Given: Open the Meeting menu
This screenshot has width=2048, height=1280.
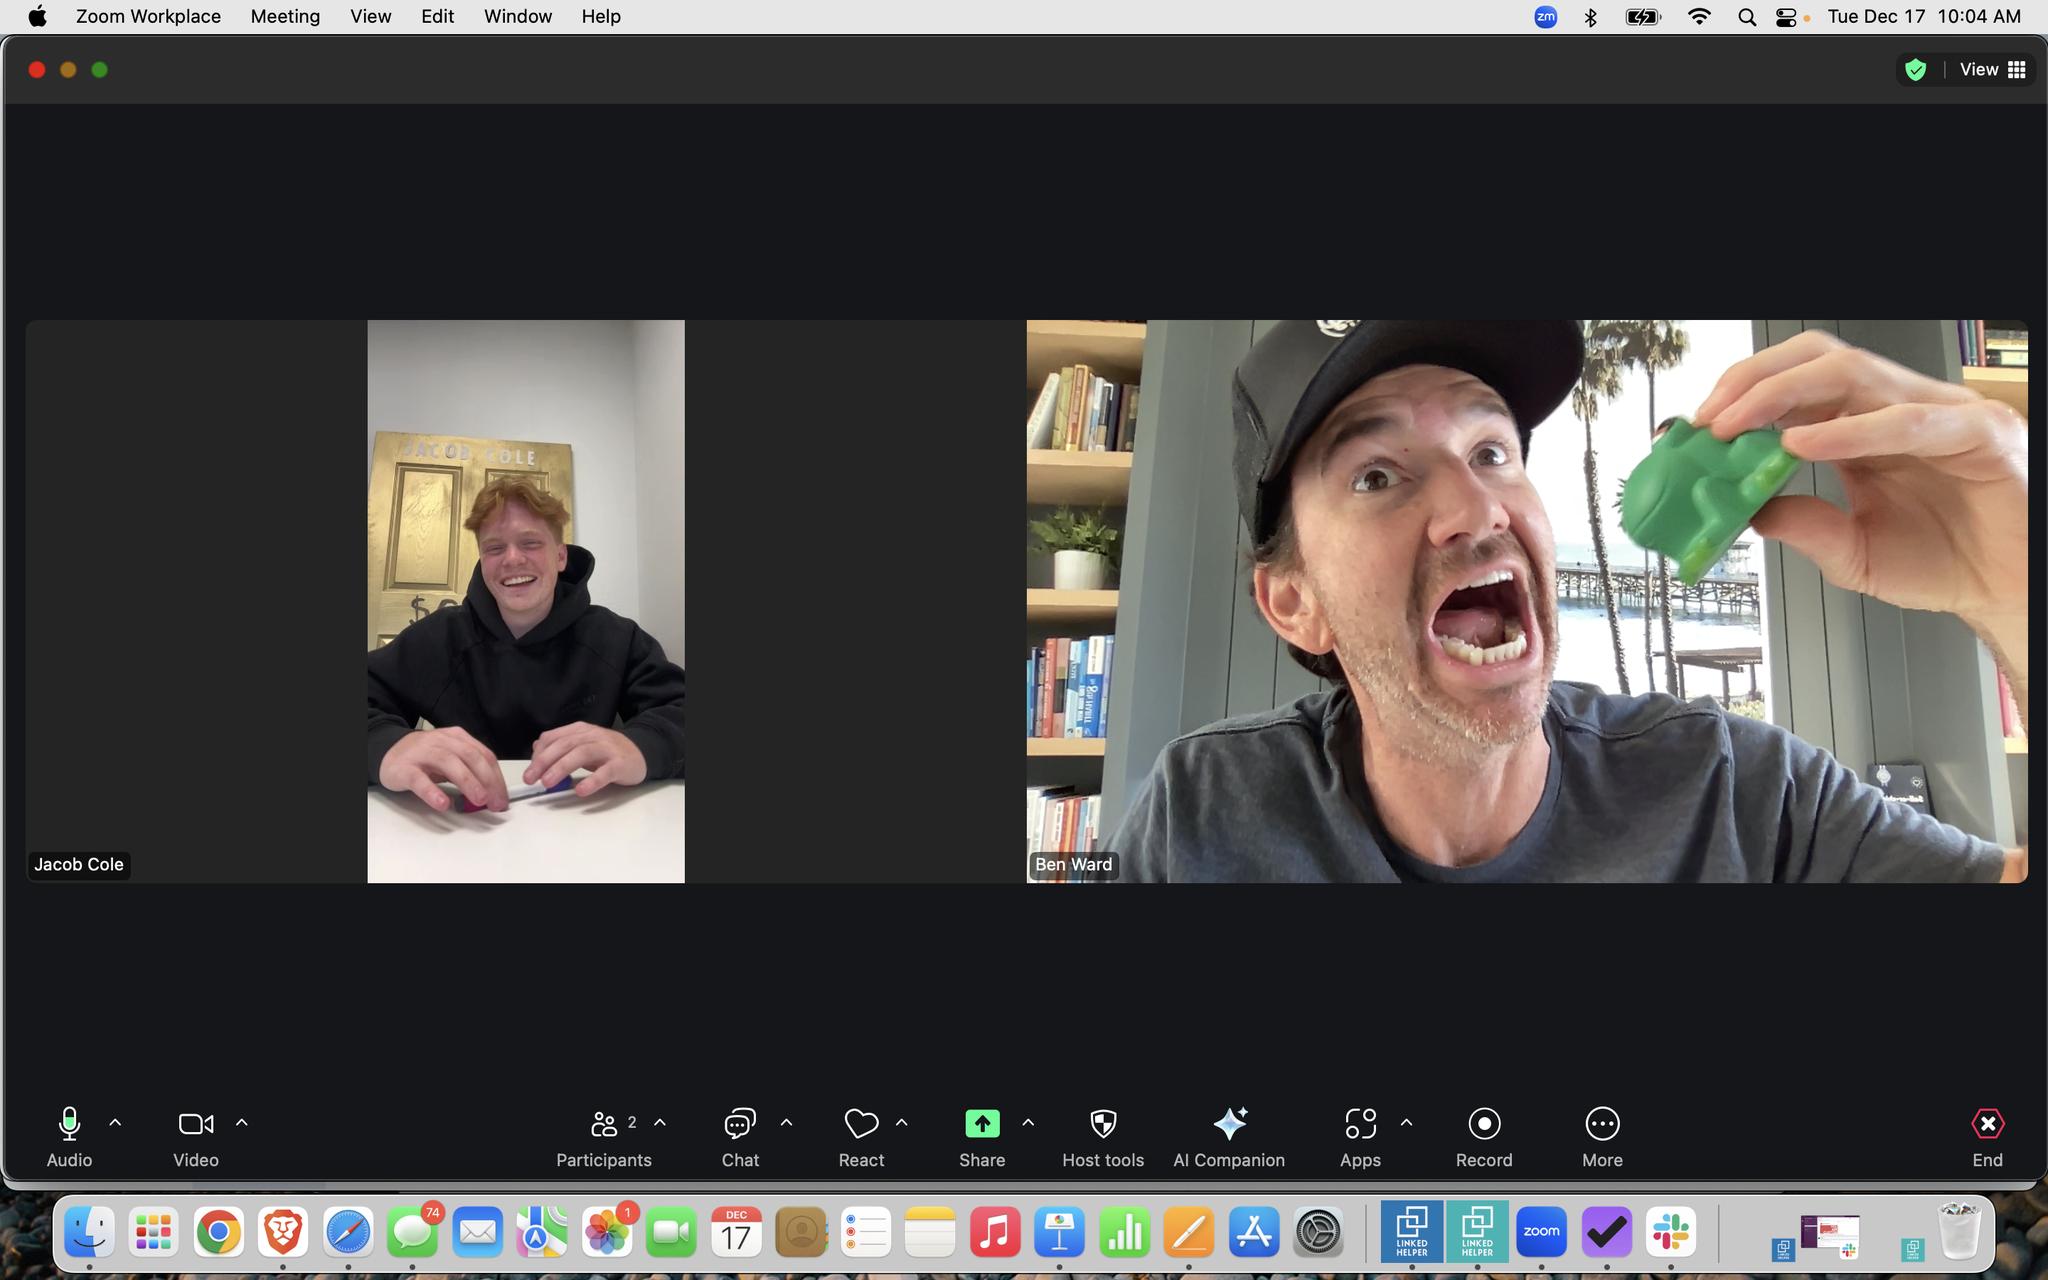Looking at the screenshot, I should 285,16.
